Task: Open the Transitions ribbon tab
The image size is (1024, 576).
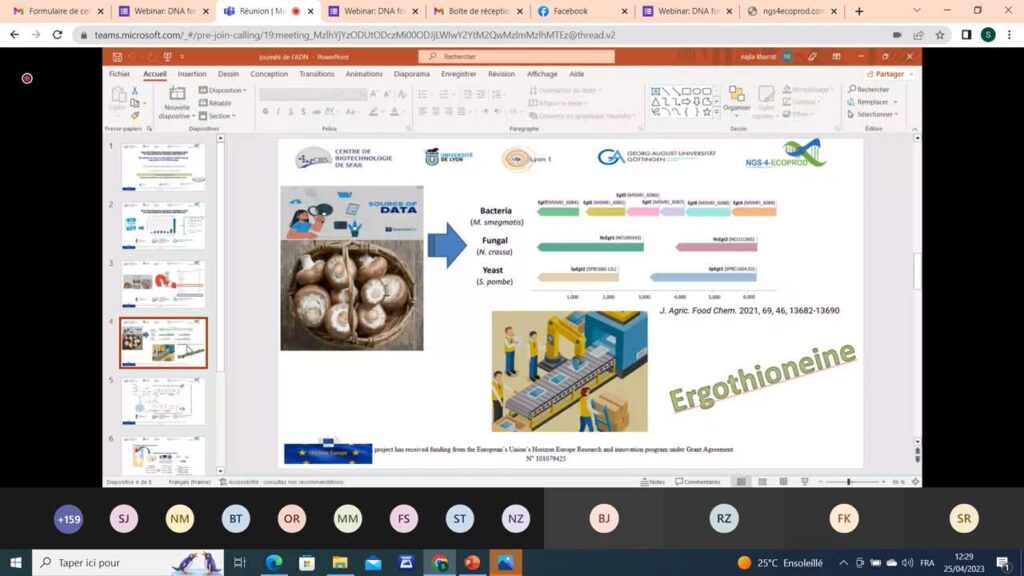Action: (316, 74)
